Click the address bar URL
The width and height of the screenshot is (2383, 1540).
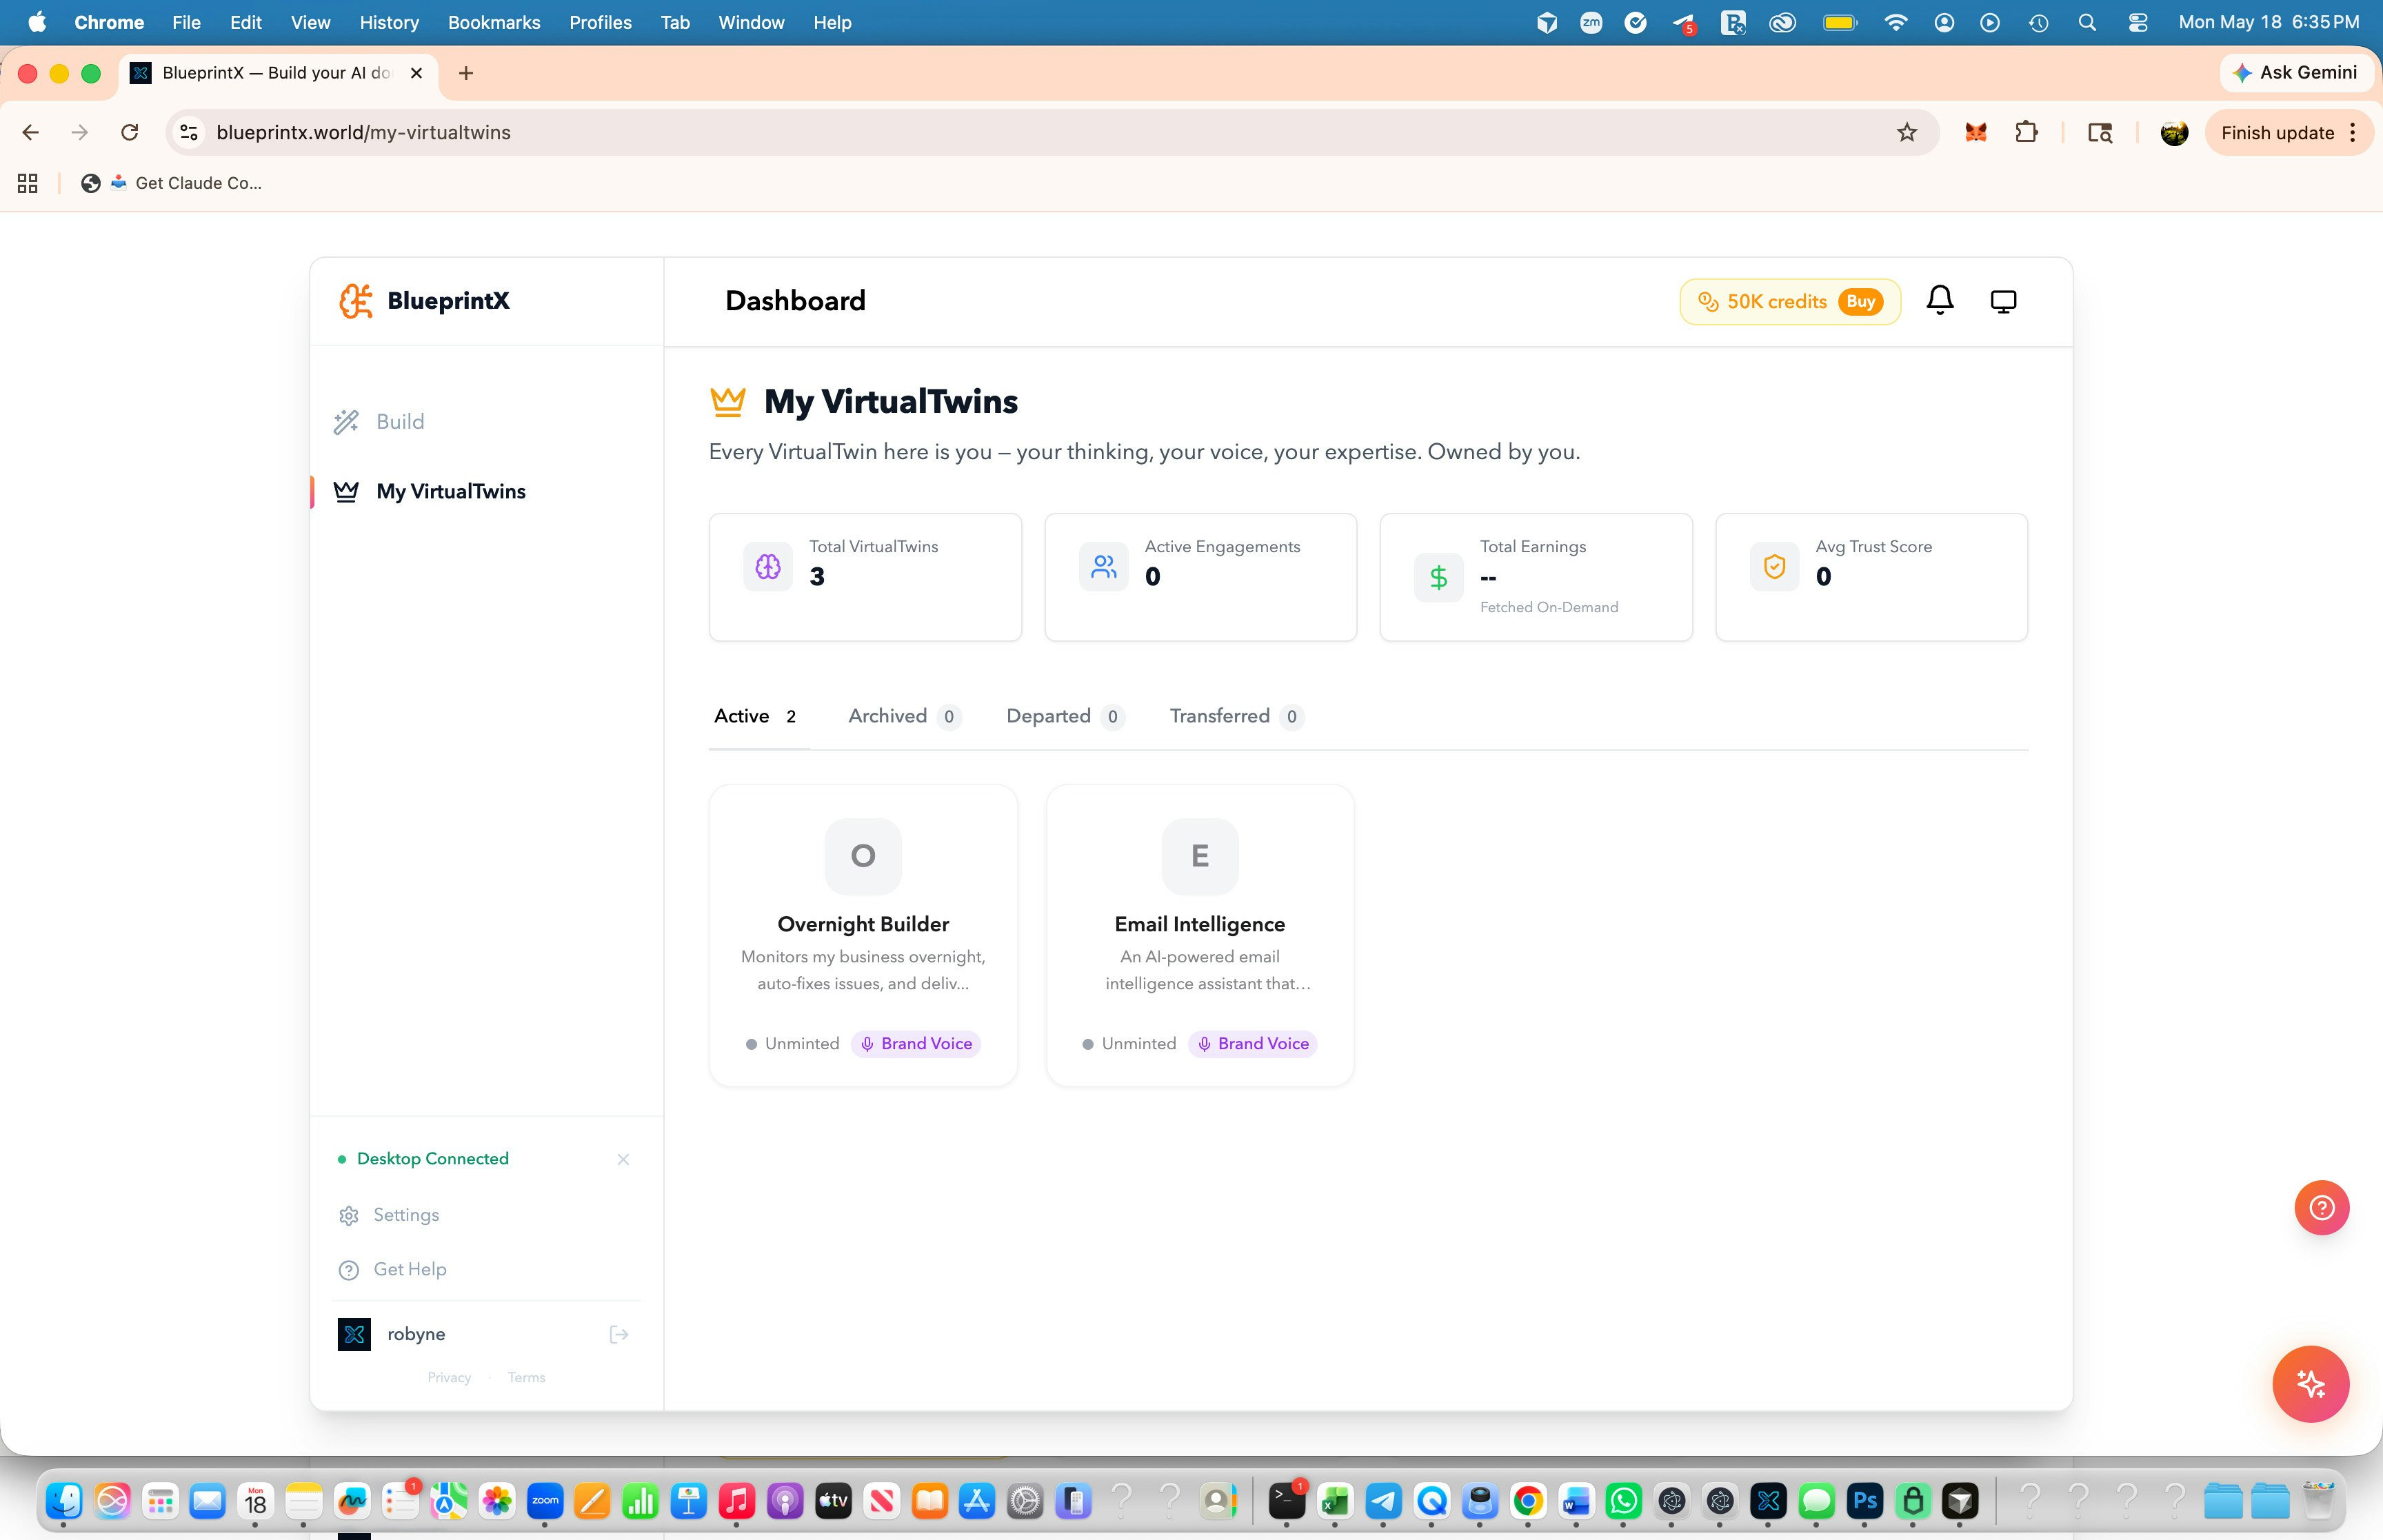click(x=363, y=133)
